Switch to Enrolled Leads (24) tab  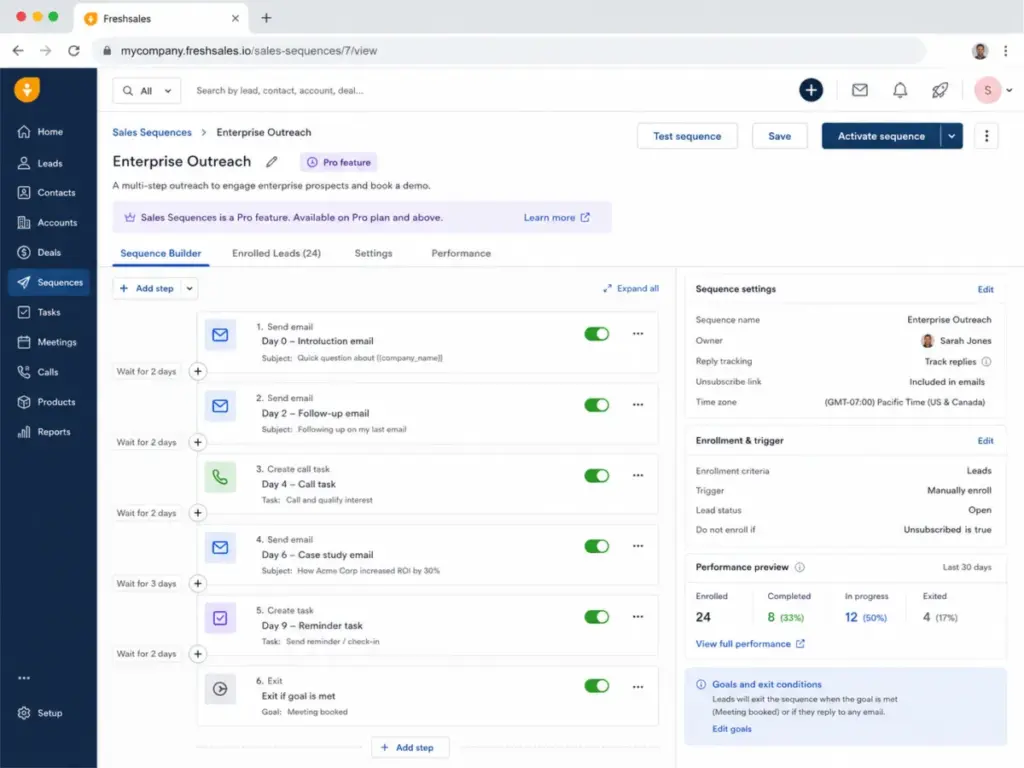click(x=276, y=253)
